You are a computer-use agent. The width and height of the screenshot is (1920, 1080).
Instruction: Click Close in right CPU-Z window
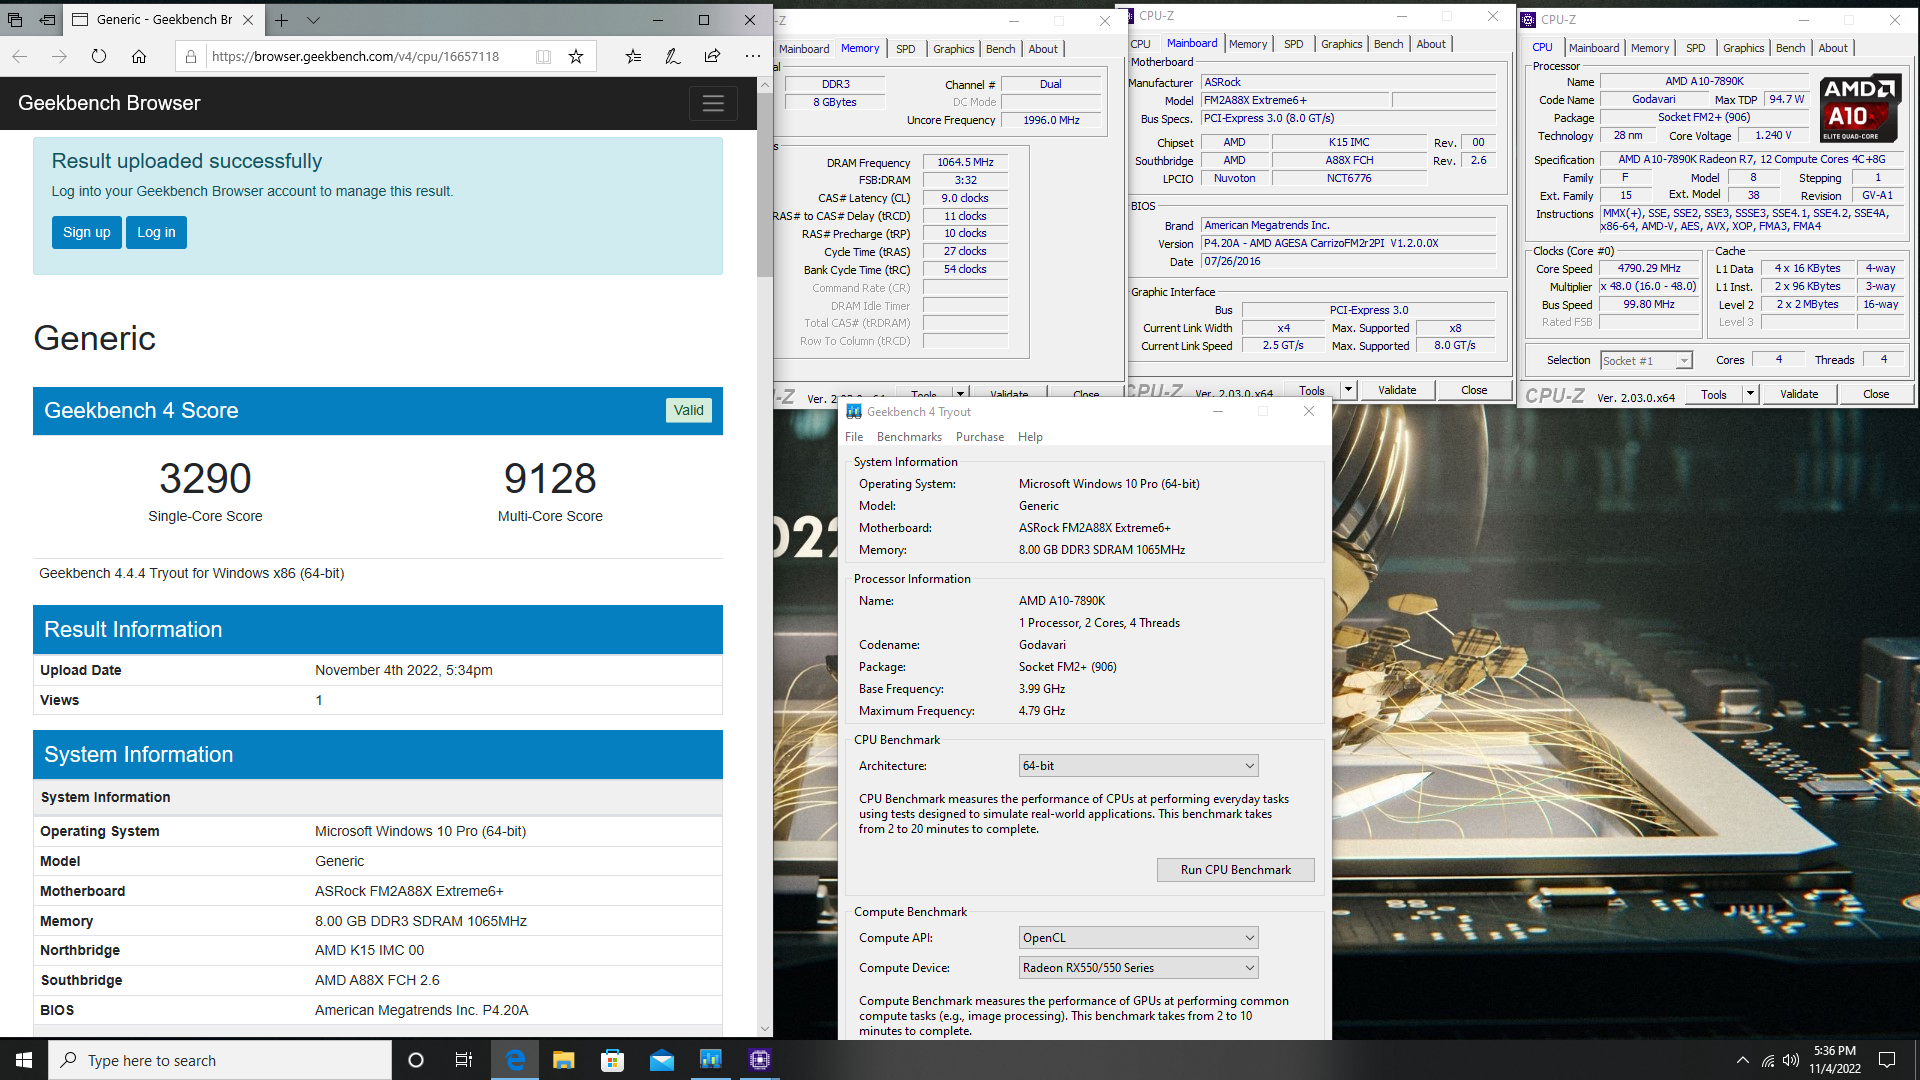[x=1875, y=395]
